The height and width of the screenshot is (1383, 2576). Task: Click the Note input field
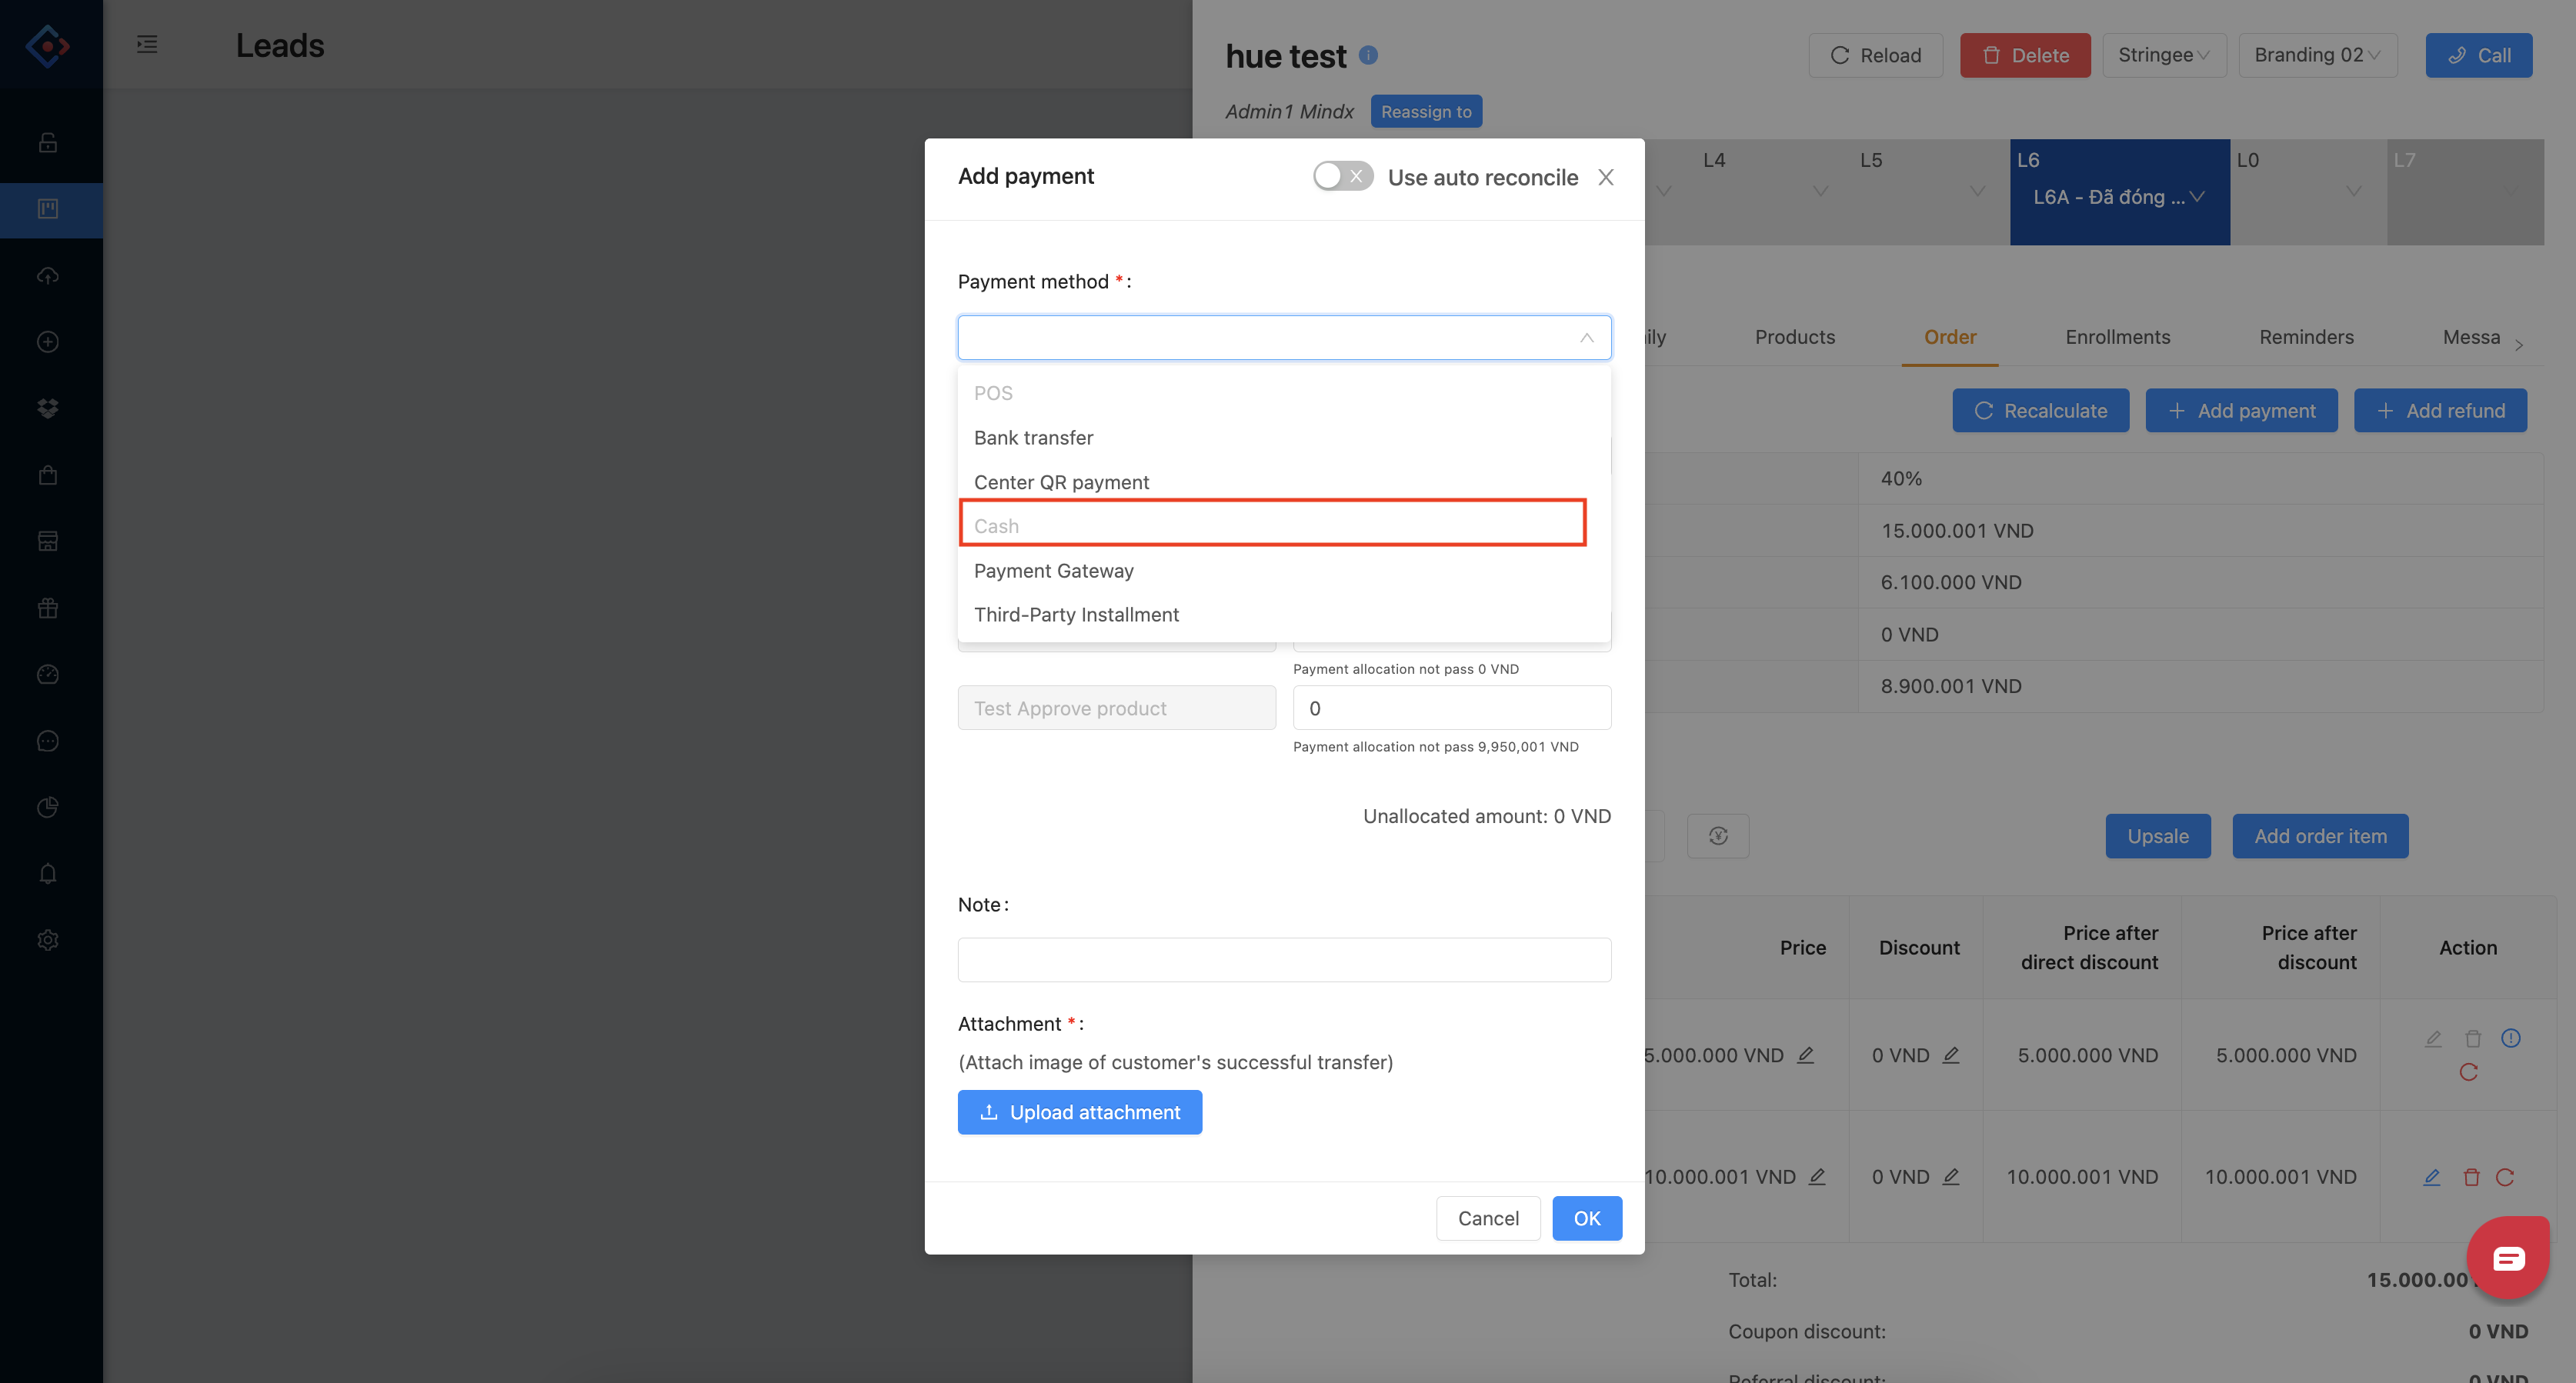[x=1284, y=960]
